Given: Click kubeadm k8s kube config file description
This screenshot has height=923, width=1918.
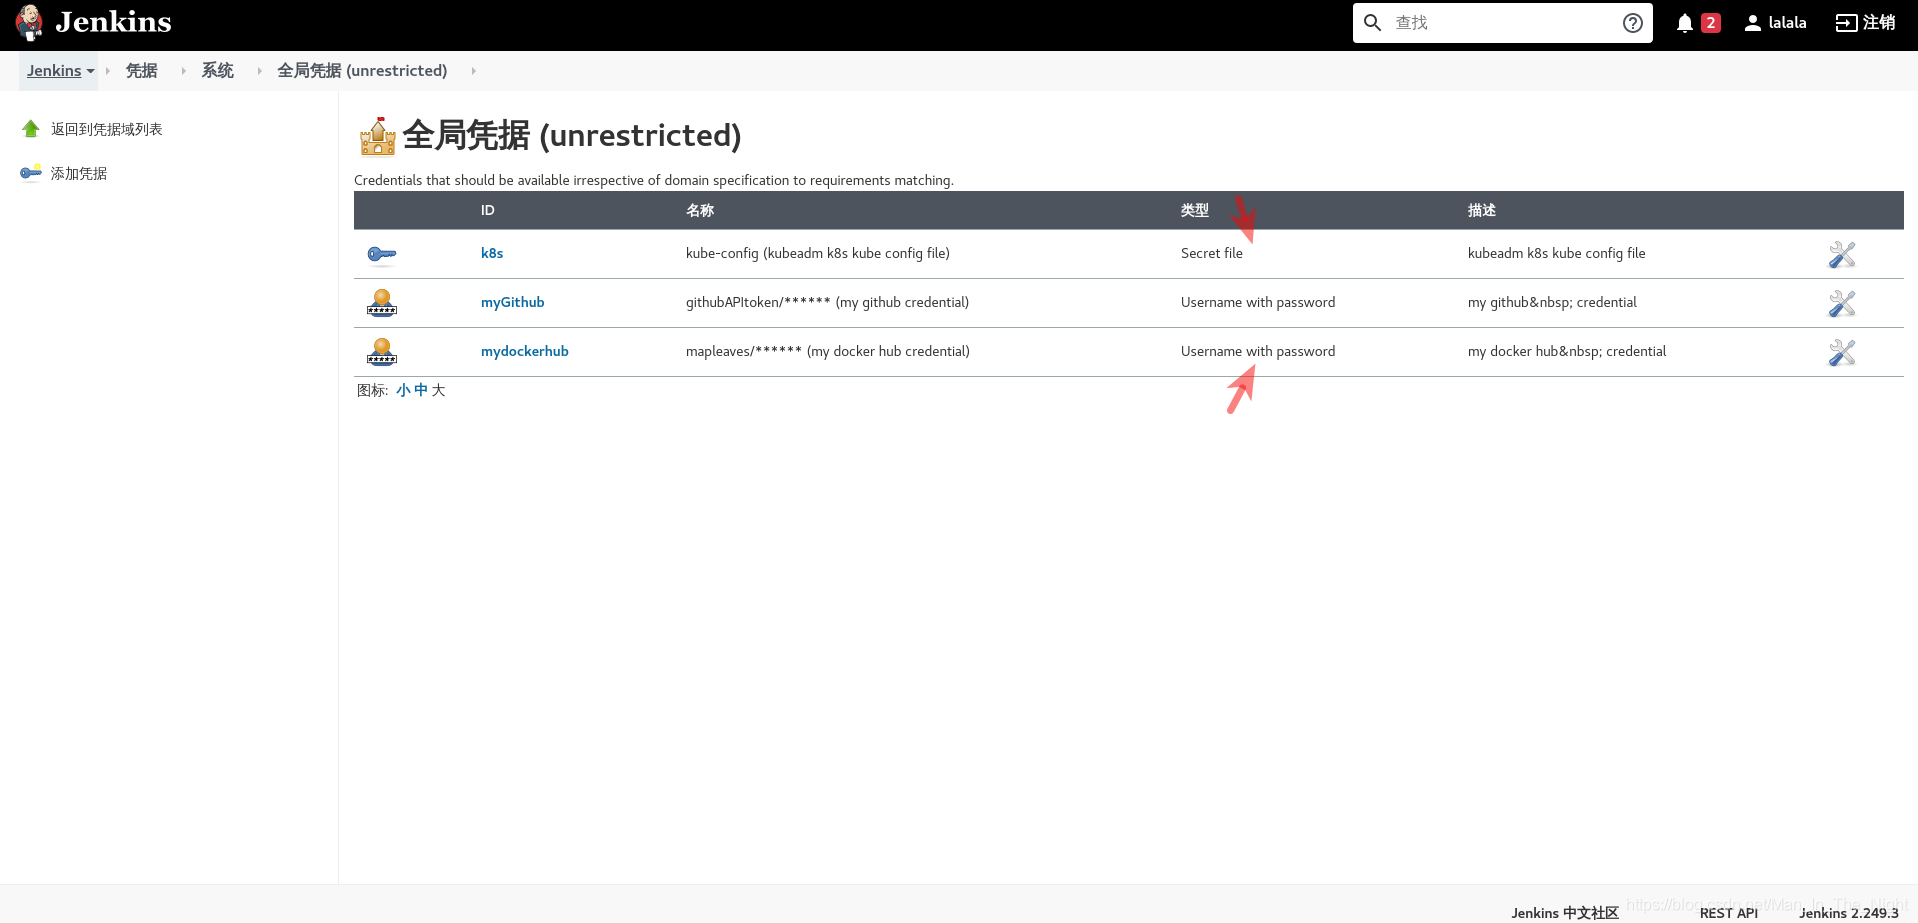Looking at the screenshot, I should click(x=1556, y=253).
